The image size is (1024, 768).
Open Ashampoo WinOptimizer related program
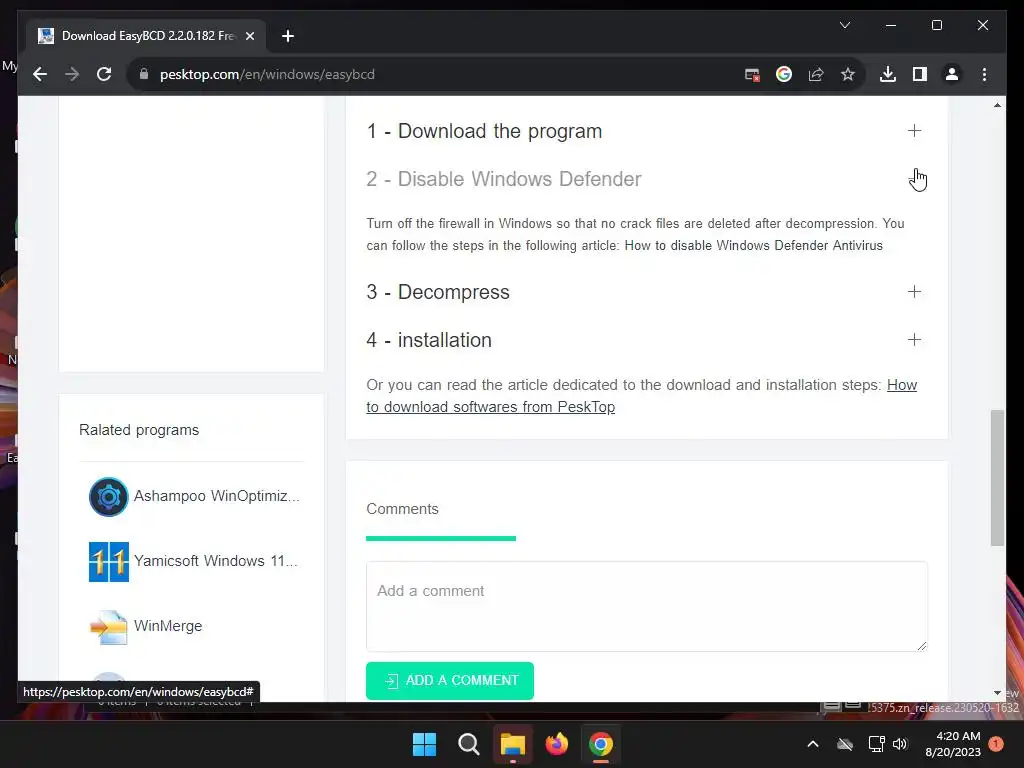click(x=217, y=496)
